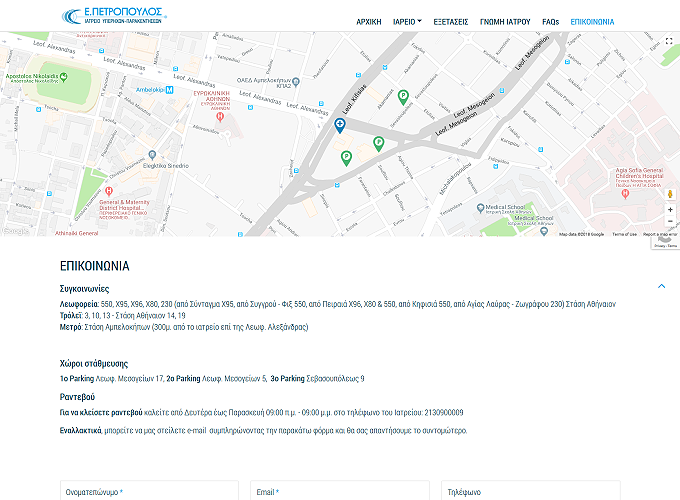
Task: Click the General & Maternity District Hospital marker
Action: click(109, 191)
